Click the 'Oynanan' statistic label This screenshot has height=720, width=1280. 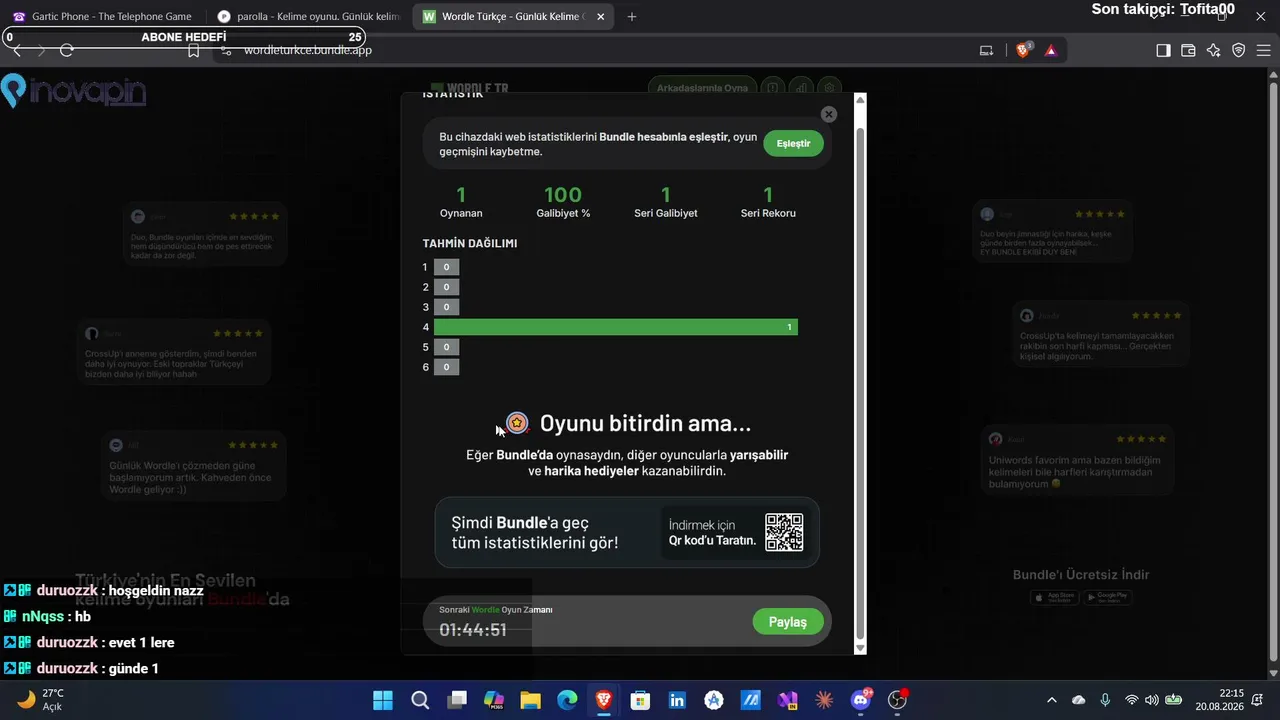461,213
